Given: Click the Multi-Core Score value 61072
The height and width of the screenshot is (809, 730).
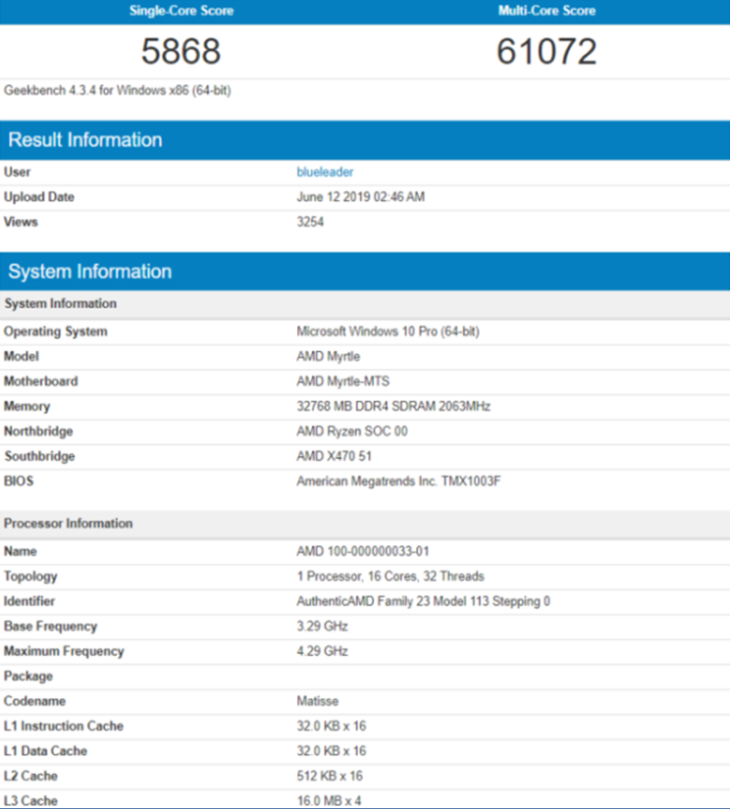Looking at the screenshot, I should pos(546,51).
